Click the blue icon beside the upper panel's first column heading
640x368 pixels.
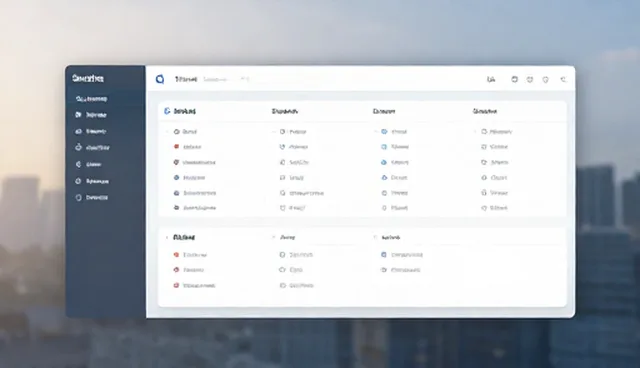pos(167,111)
